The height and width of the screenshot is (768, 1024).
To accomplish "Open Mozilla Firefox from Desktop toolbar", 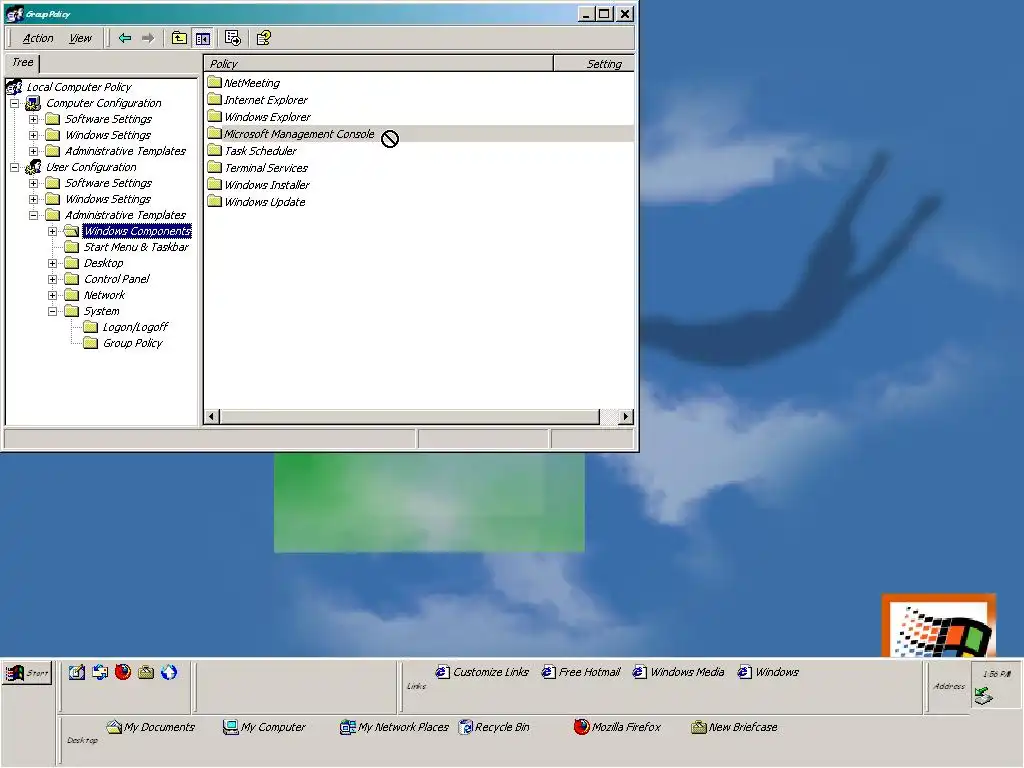I will (x=617, y=727).
